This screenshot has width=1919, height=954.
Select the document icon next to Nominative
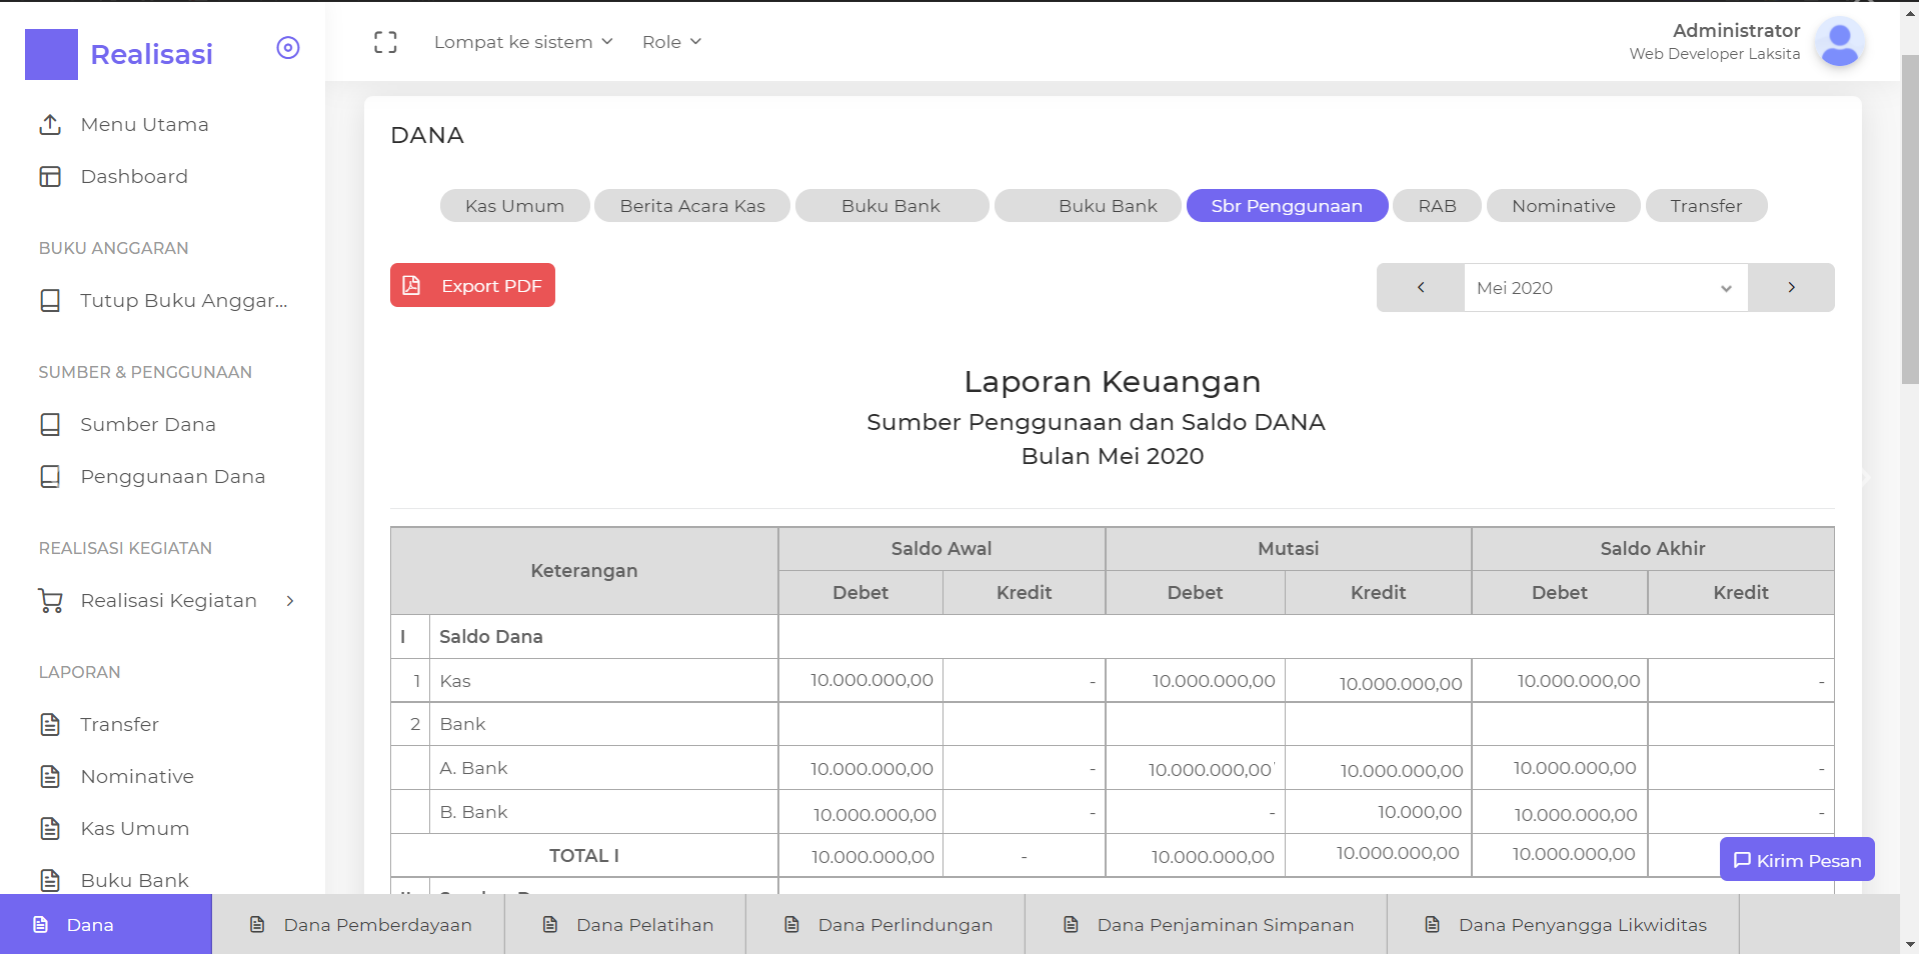click(x=51, y=776)
